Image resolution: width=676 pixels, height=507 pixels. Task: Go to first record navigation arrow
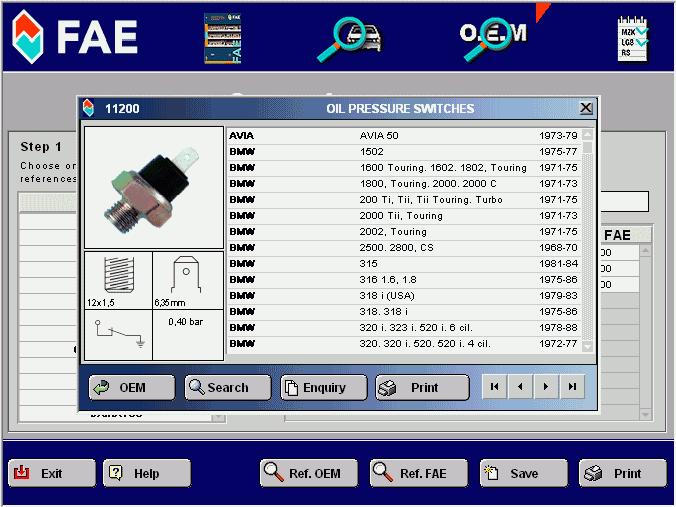pyautogui.click(x=494, y=387)
